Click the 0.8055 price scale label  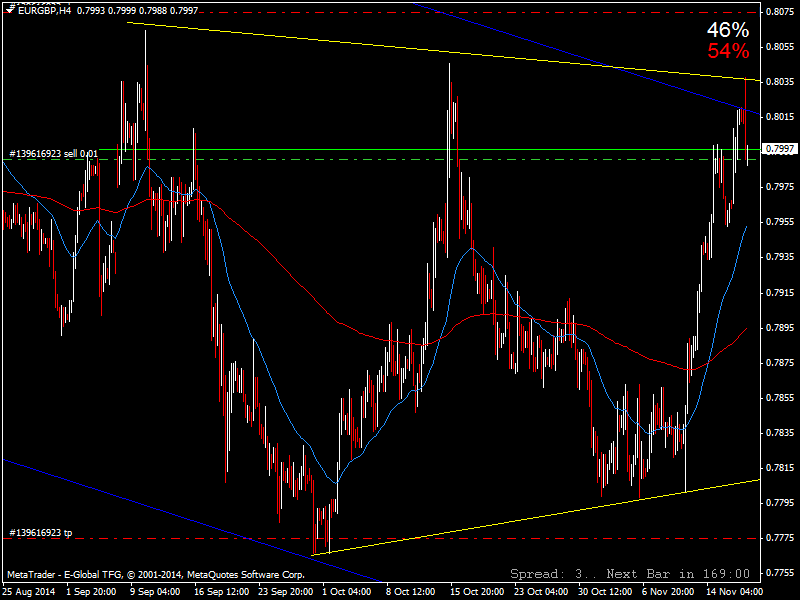(x=780, y=46)
